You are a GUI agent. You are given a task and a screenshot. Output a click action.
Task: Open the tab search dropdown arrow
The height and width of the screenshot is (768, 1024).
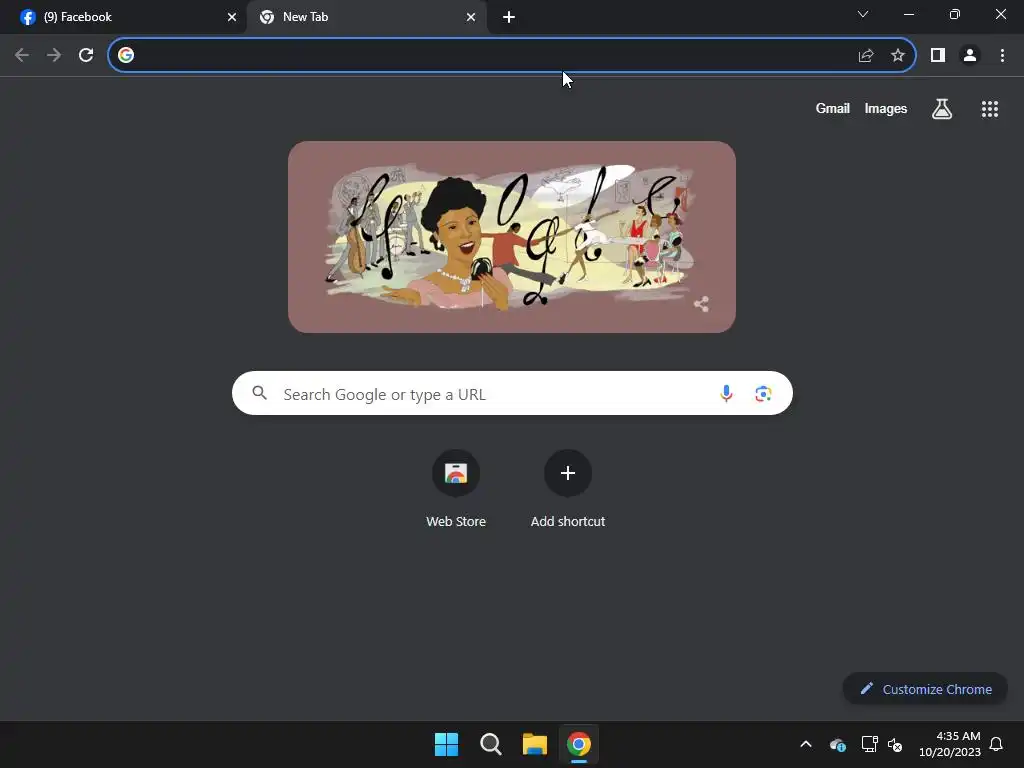863,14
